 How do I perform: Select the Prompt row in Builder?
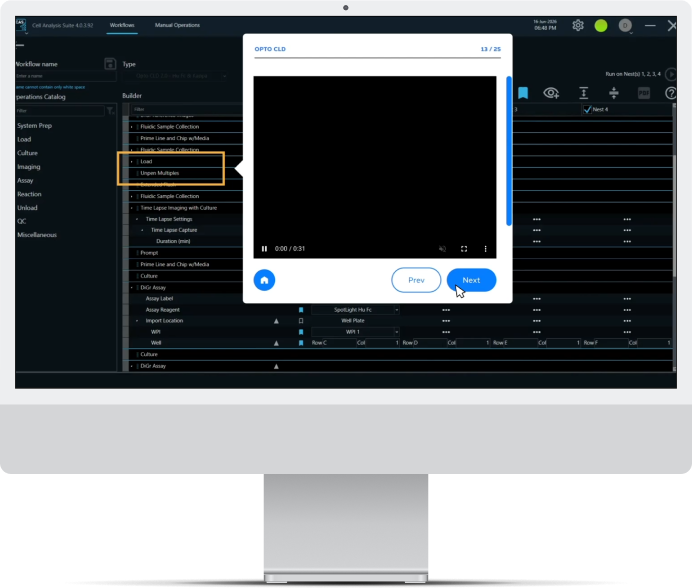(x=149, y=253)
